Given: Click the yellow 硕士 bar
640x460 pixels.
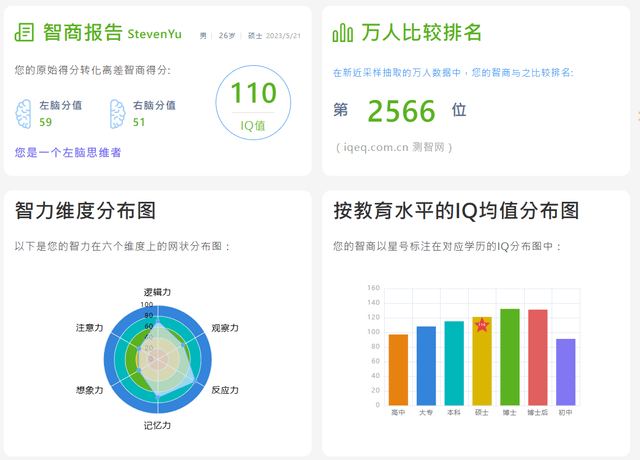Looking at the screenshot, I should click(x=482, y=361).
